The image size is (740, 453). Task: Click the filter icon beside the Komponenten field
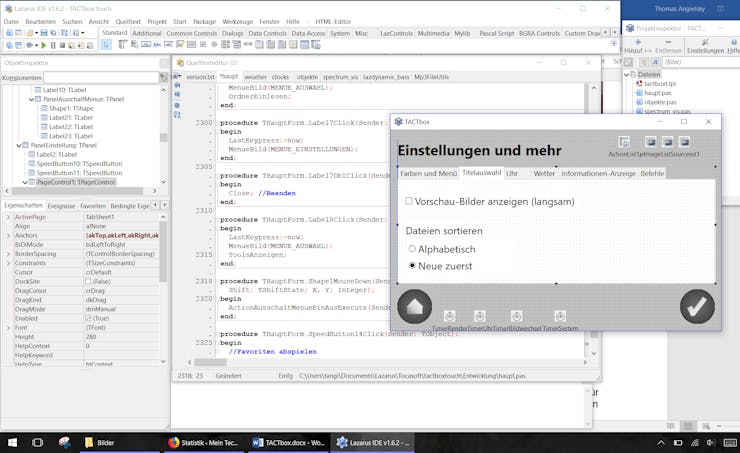(x=163, y=77)
